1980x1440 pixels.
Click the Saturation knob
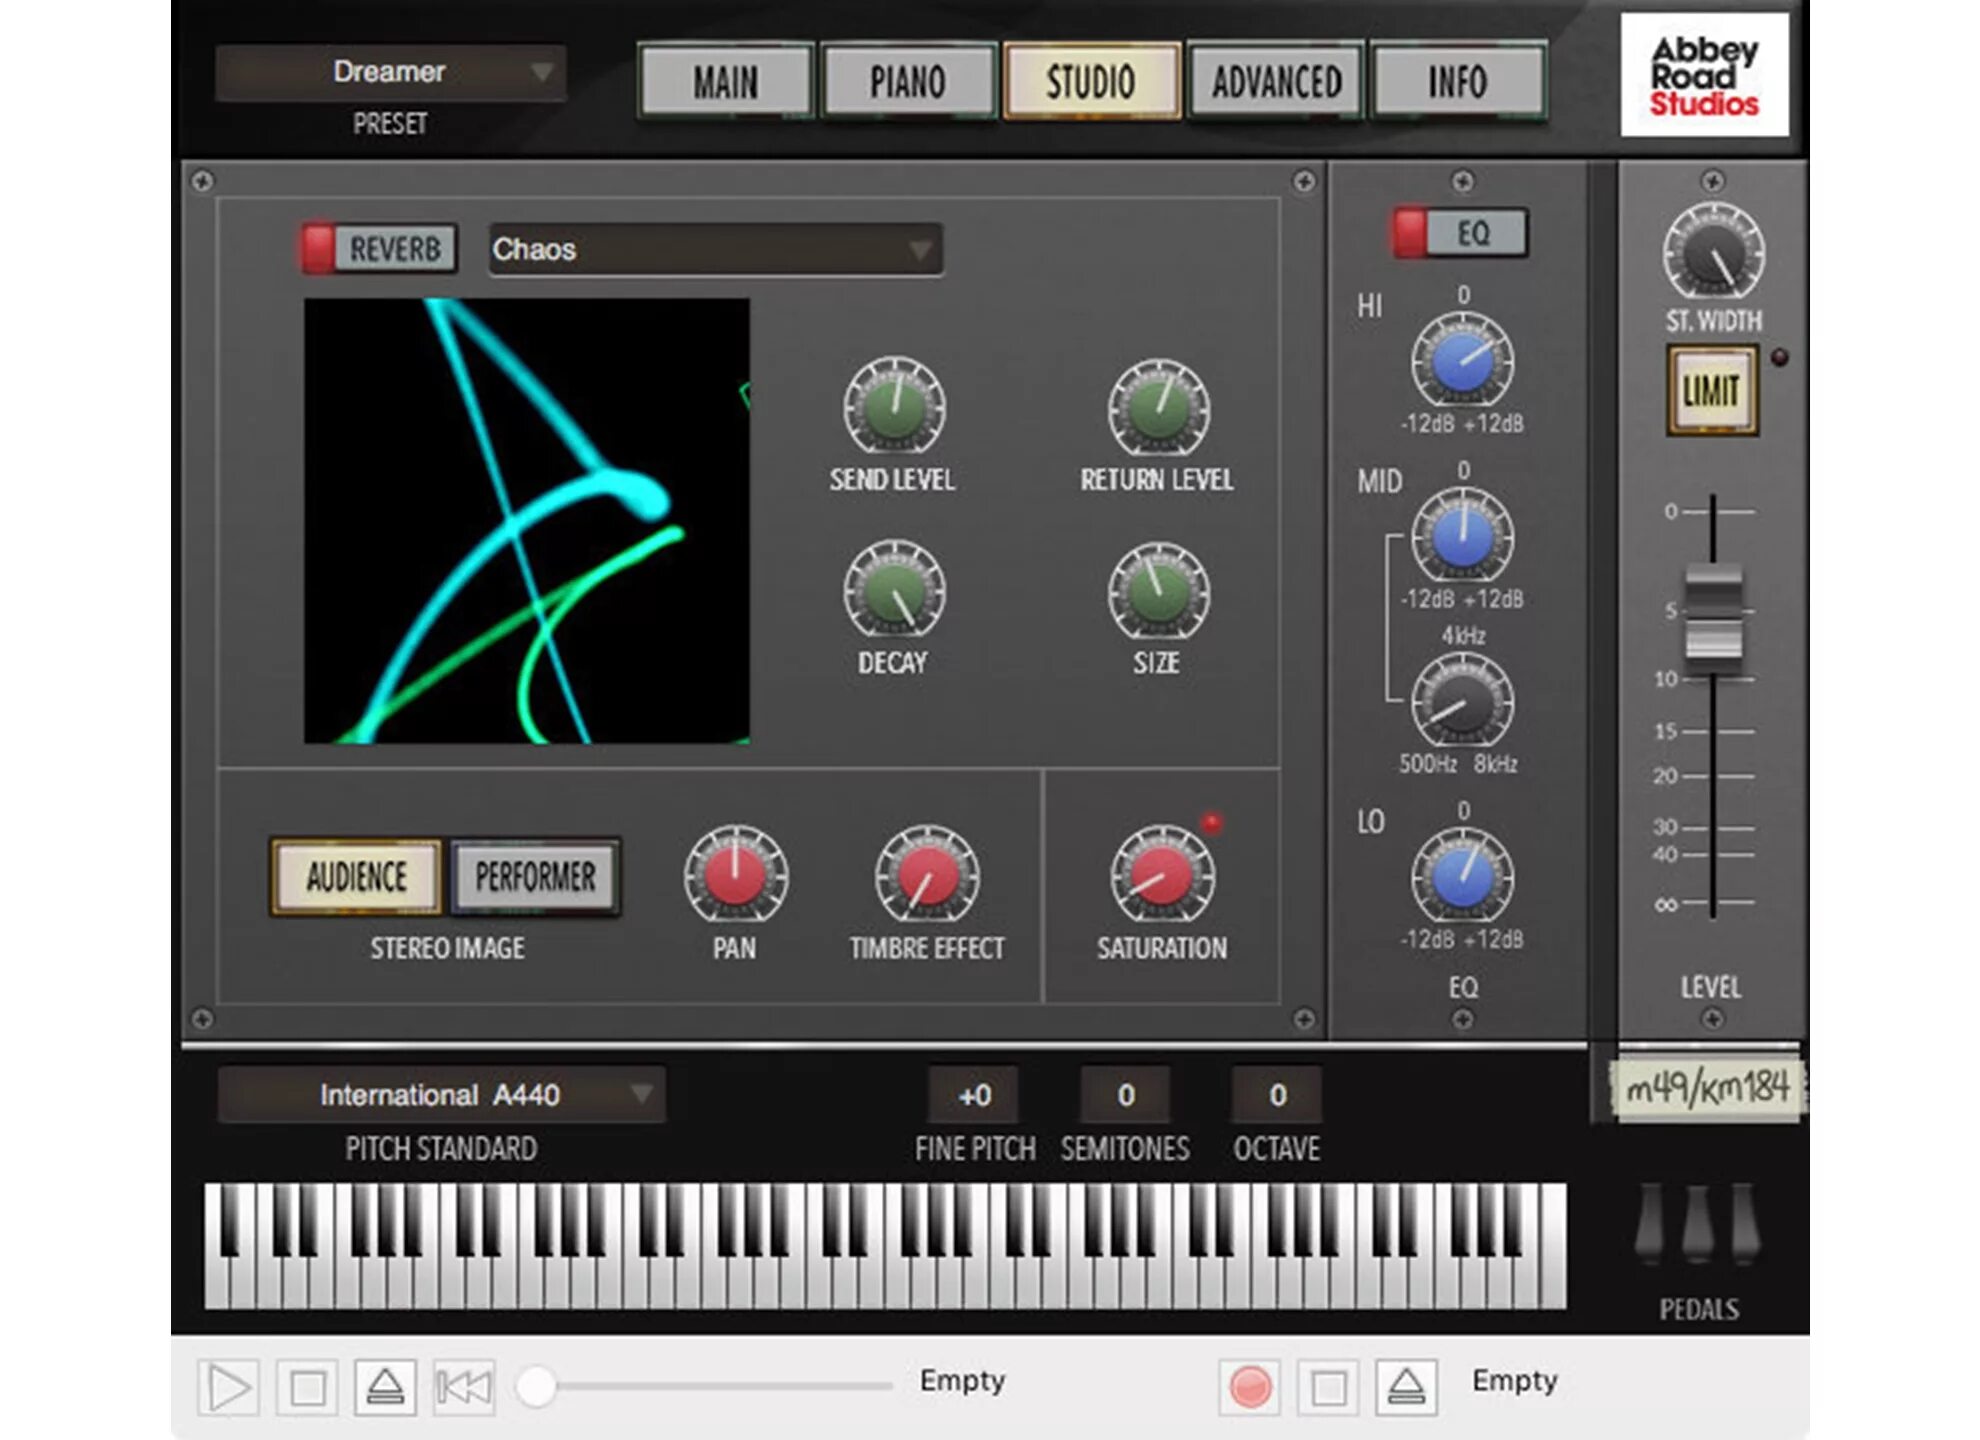[x=1162, y=876]
